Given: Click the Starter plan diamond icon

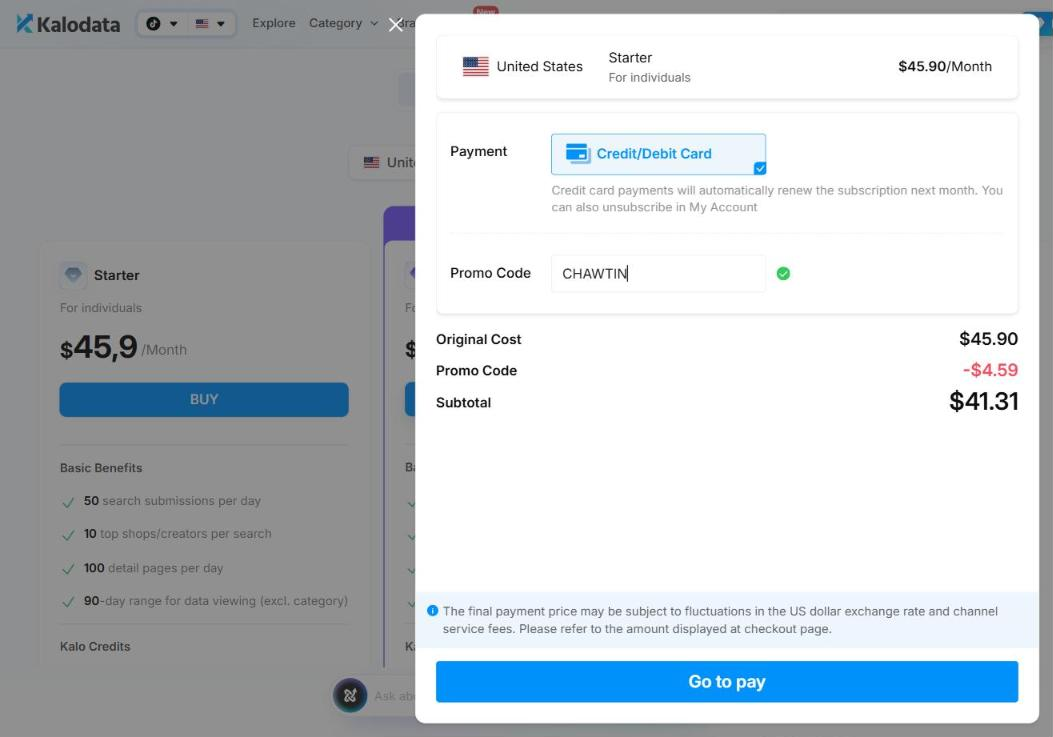Looking at the screenshot, I should [73, 275].
